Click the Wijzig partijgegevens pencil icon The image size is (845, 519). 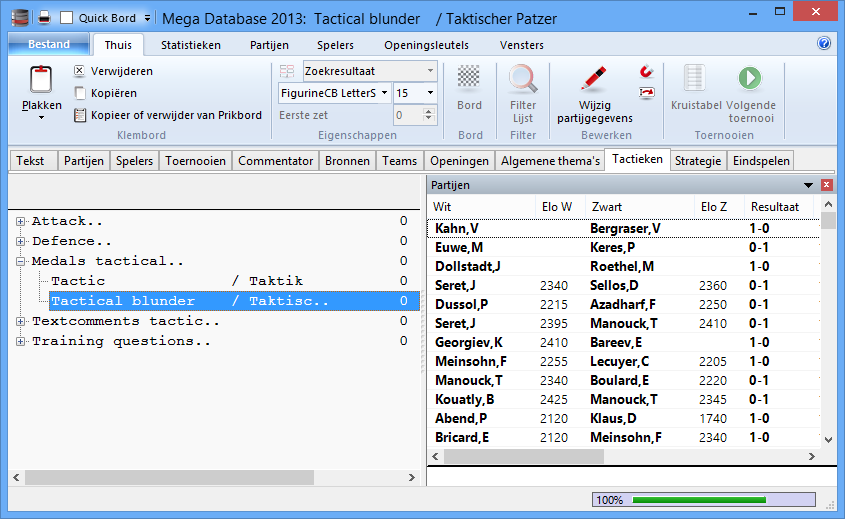coord(594,78)
